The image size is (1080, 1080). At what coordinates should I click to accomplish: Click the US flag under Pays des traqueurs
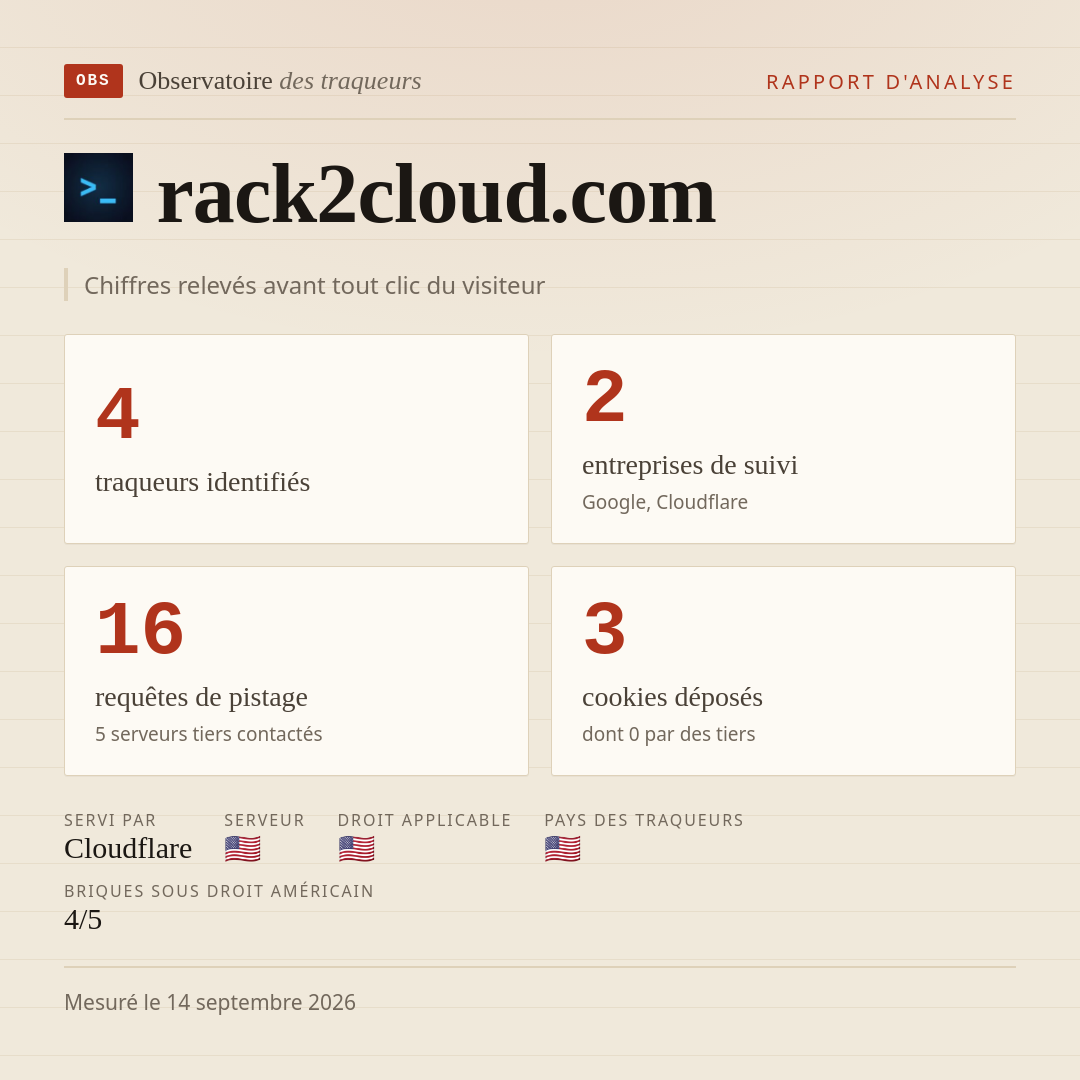point(562,849)
